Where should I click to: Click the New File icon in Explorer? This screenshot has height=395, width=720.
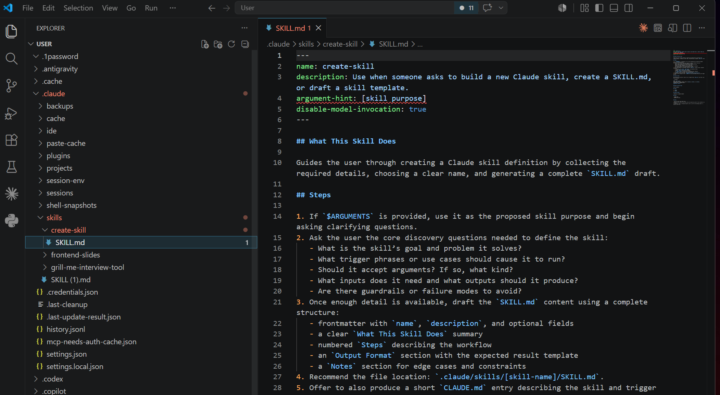(x=205, y=44)
